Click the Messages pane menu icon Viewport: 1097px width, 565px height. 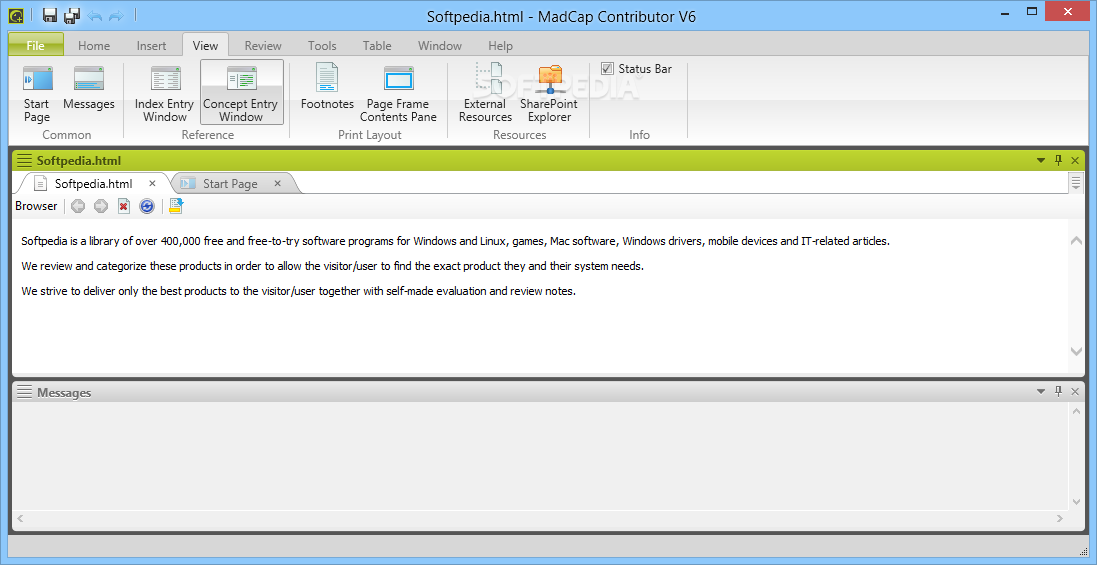click(x=24, y=392)
